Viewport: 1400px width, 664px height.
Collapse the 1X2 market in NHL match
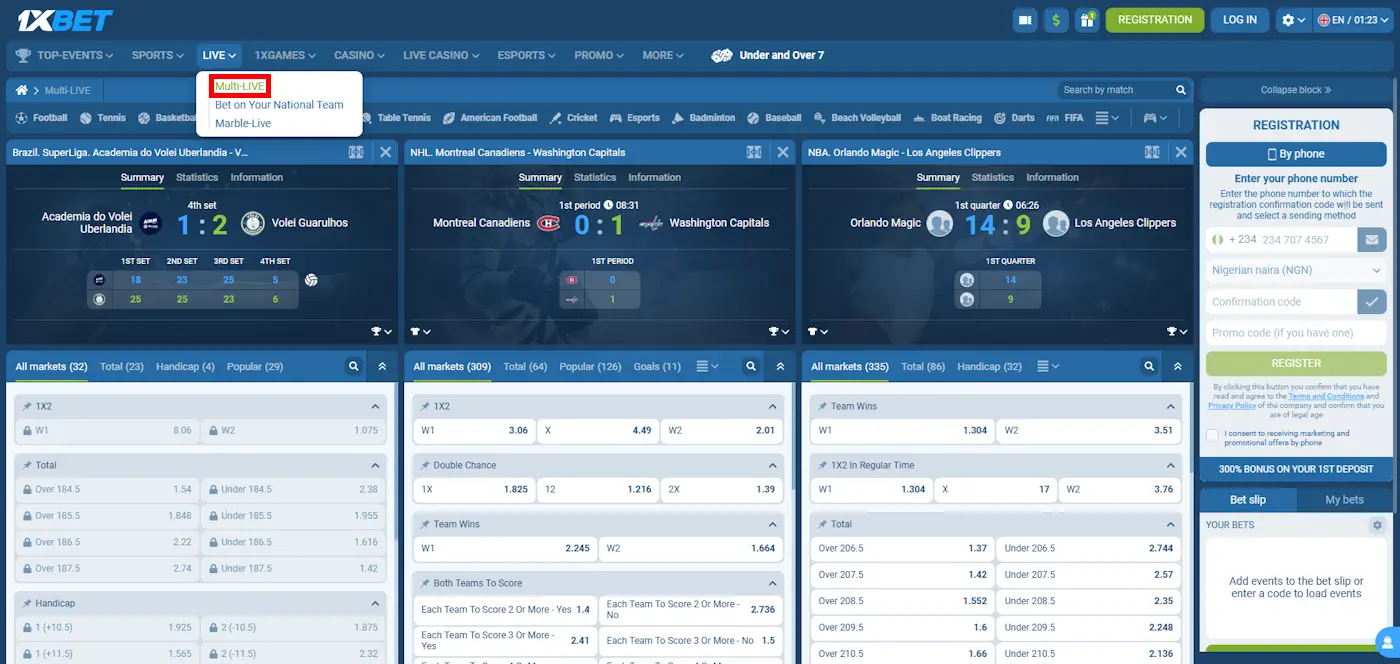[770, 406]
